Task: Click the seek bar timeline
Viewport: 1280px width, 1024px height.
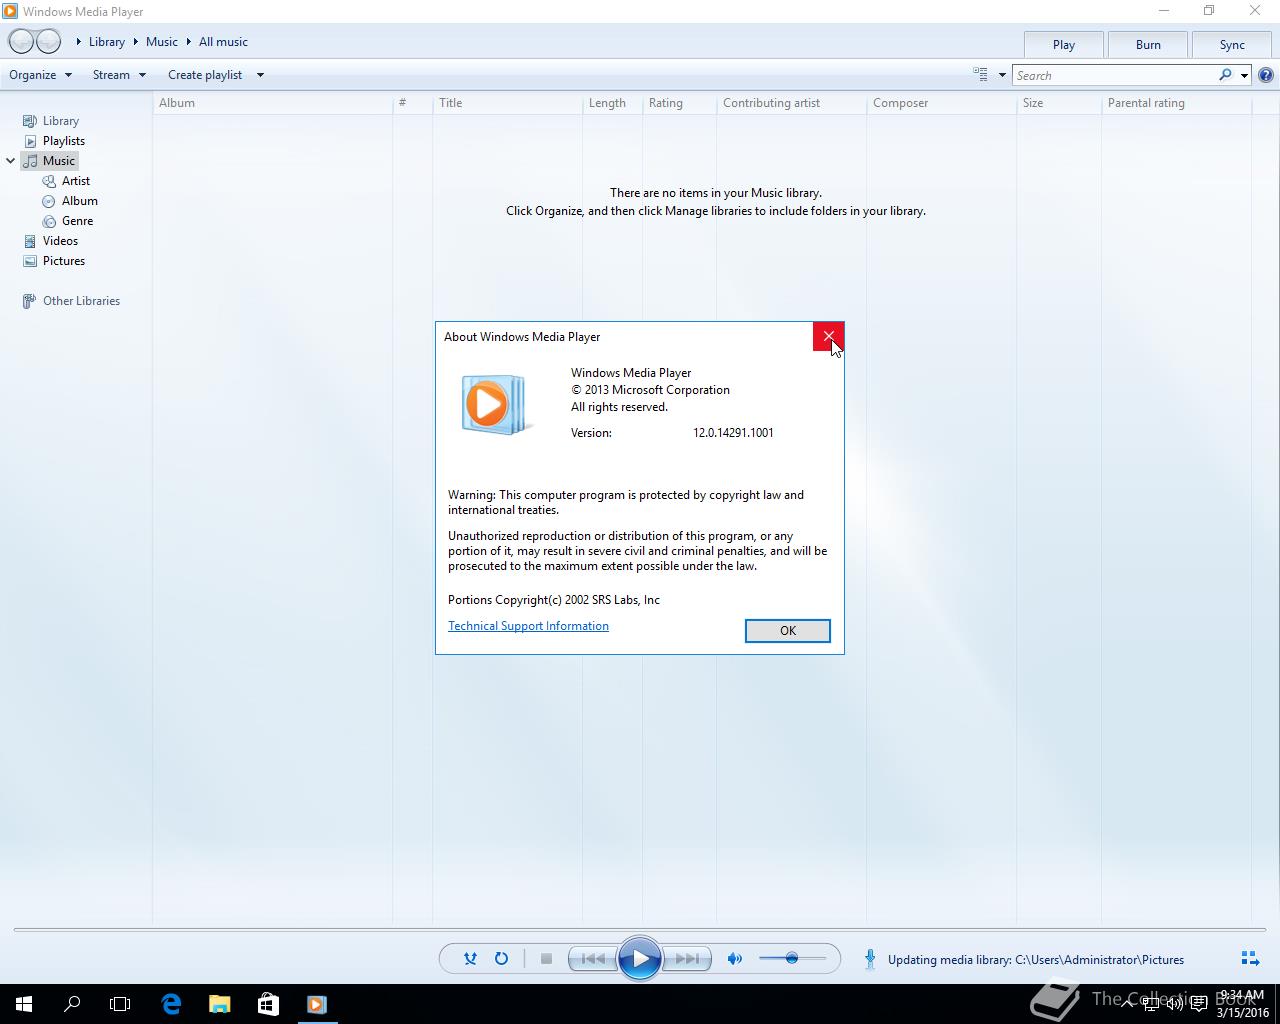Action: pyautogui.click(x=640, y=930)
